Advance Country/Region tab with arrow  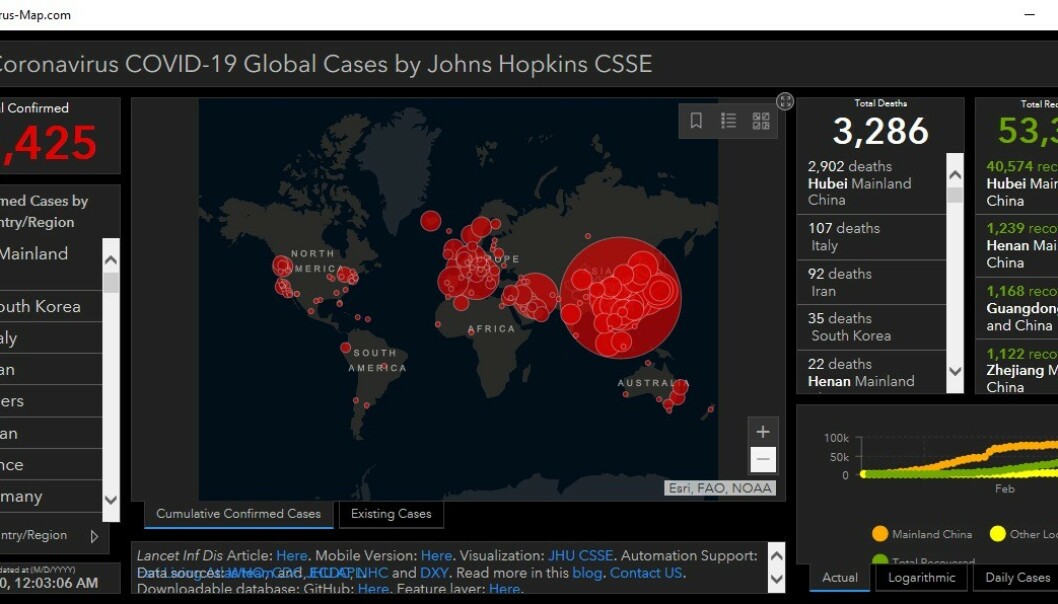point(94,537)
